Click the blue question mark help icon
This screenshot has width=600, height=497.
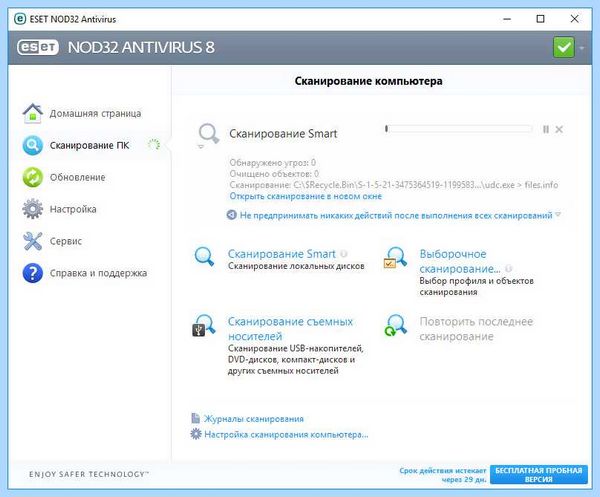pos(33,273)
